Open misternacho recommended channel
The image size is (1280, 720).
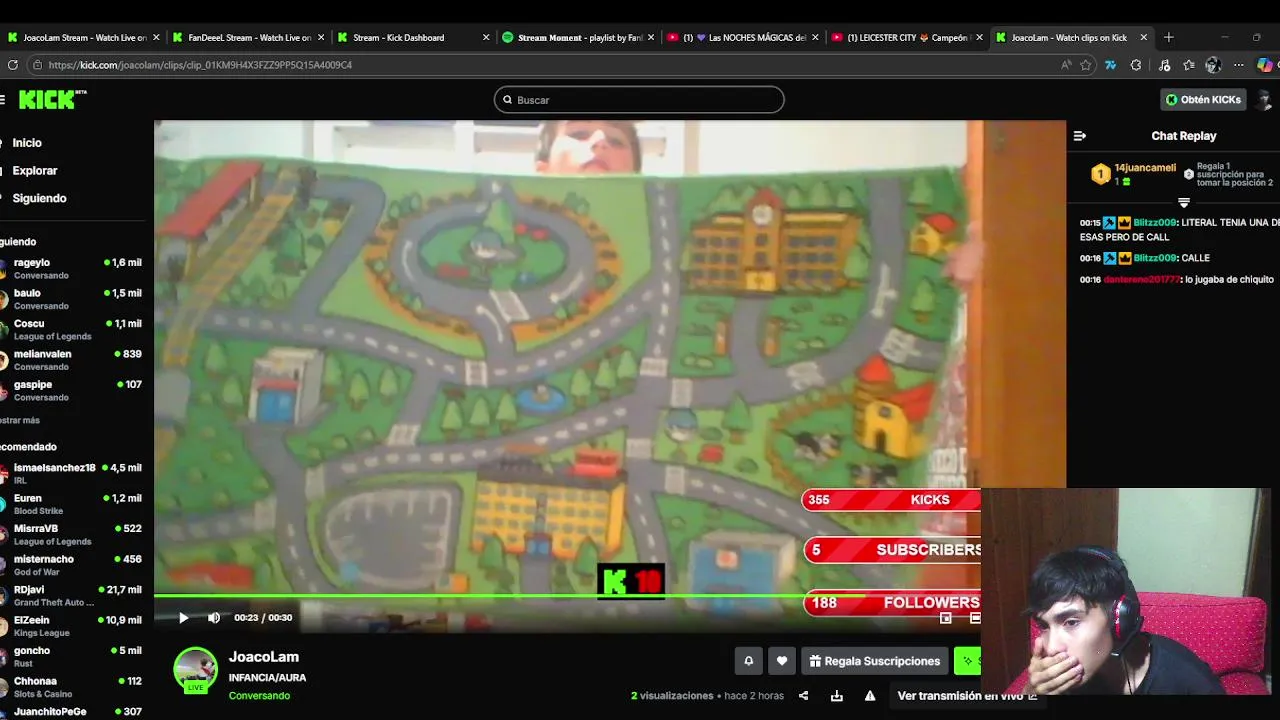coord(72,565)
